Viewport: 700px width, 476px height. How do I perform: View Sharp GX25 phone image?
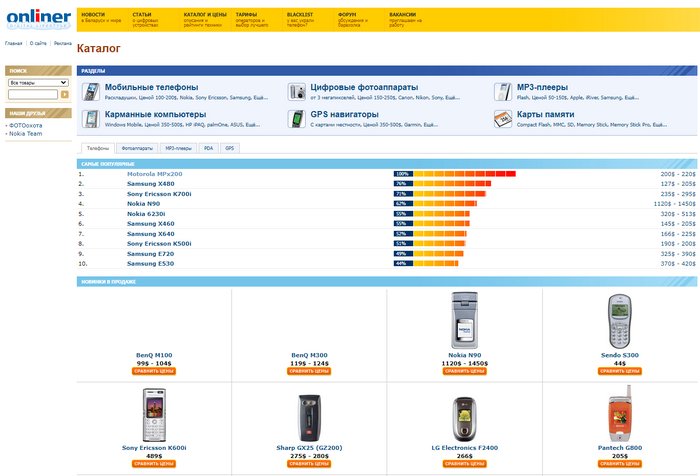click(x=309, y=418)
